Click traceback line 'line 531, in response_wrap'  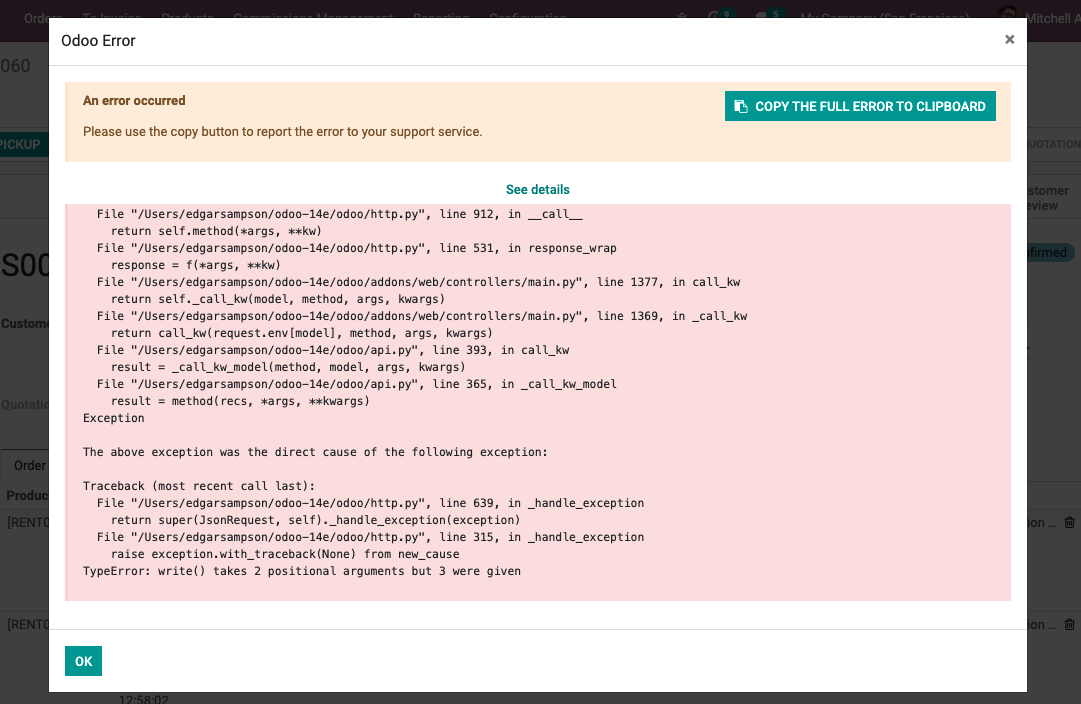pyautogui.click(x=356, y=248)
